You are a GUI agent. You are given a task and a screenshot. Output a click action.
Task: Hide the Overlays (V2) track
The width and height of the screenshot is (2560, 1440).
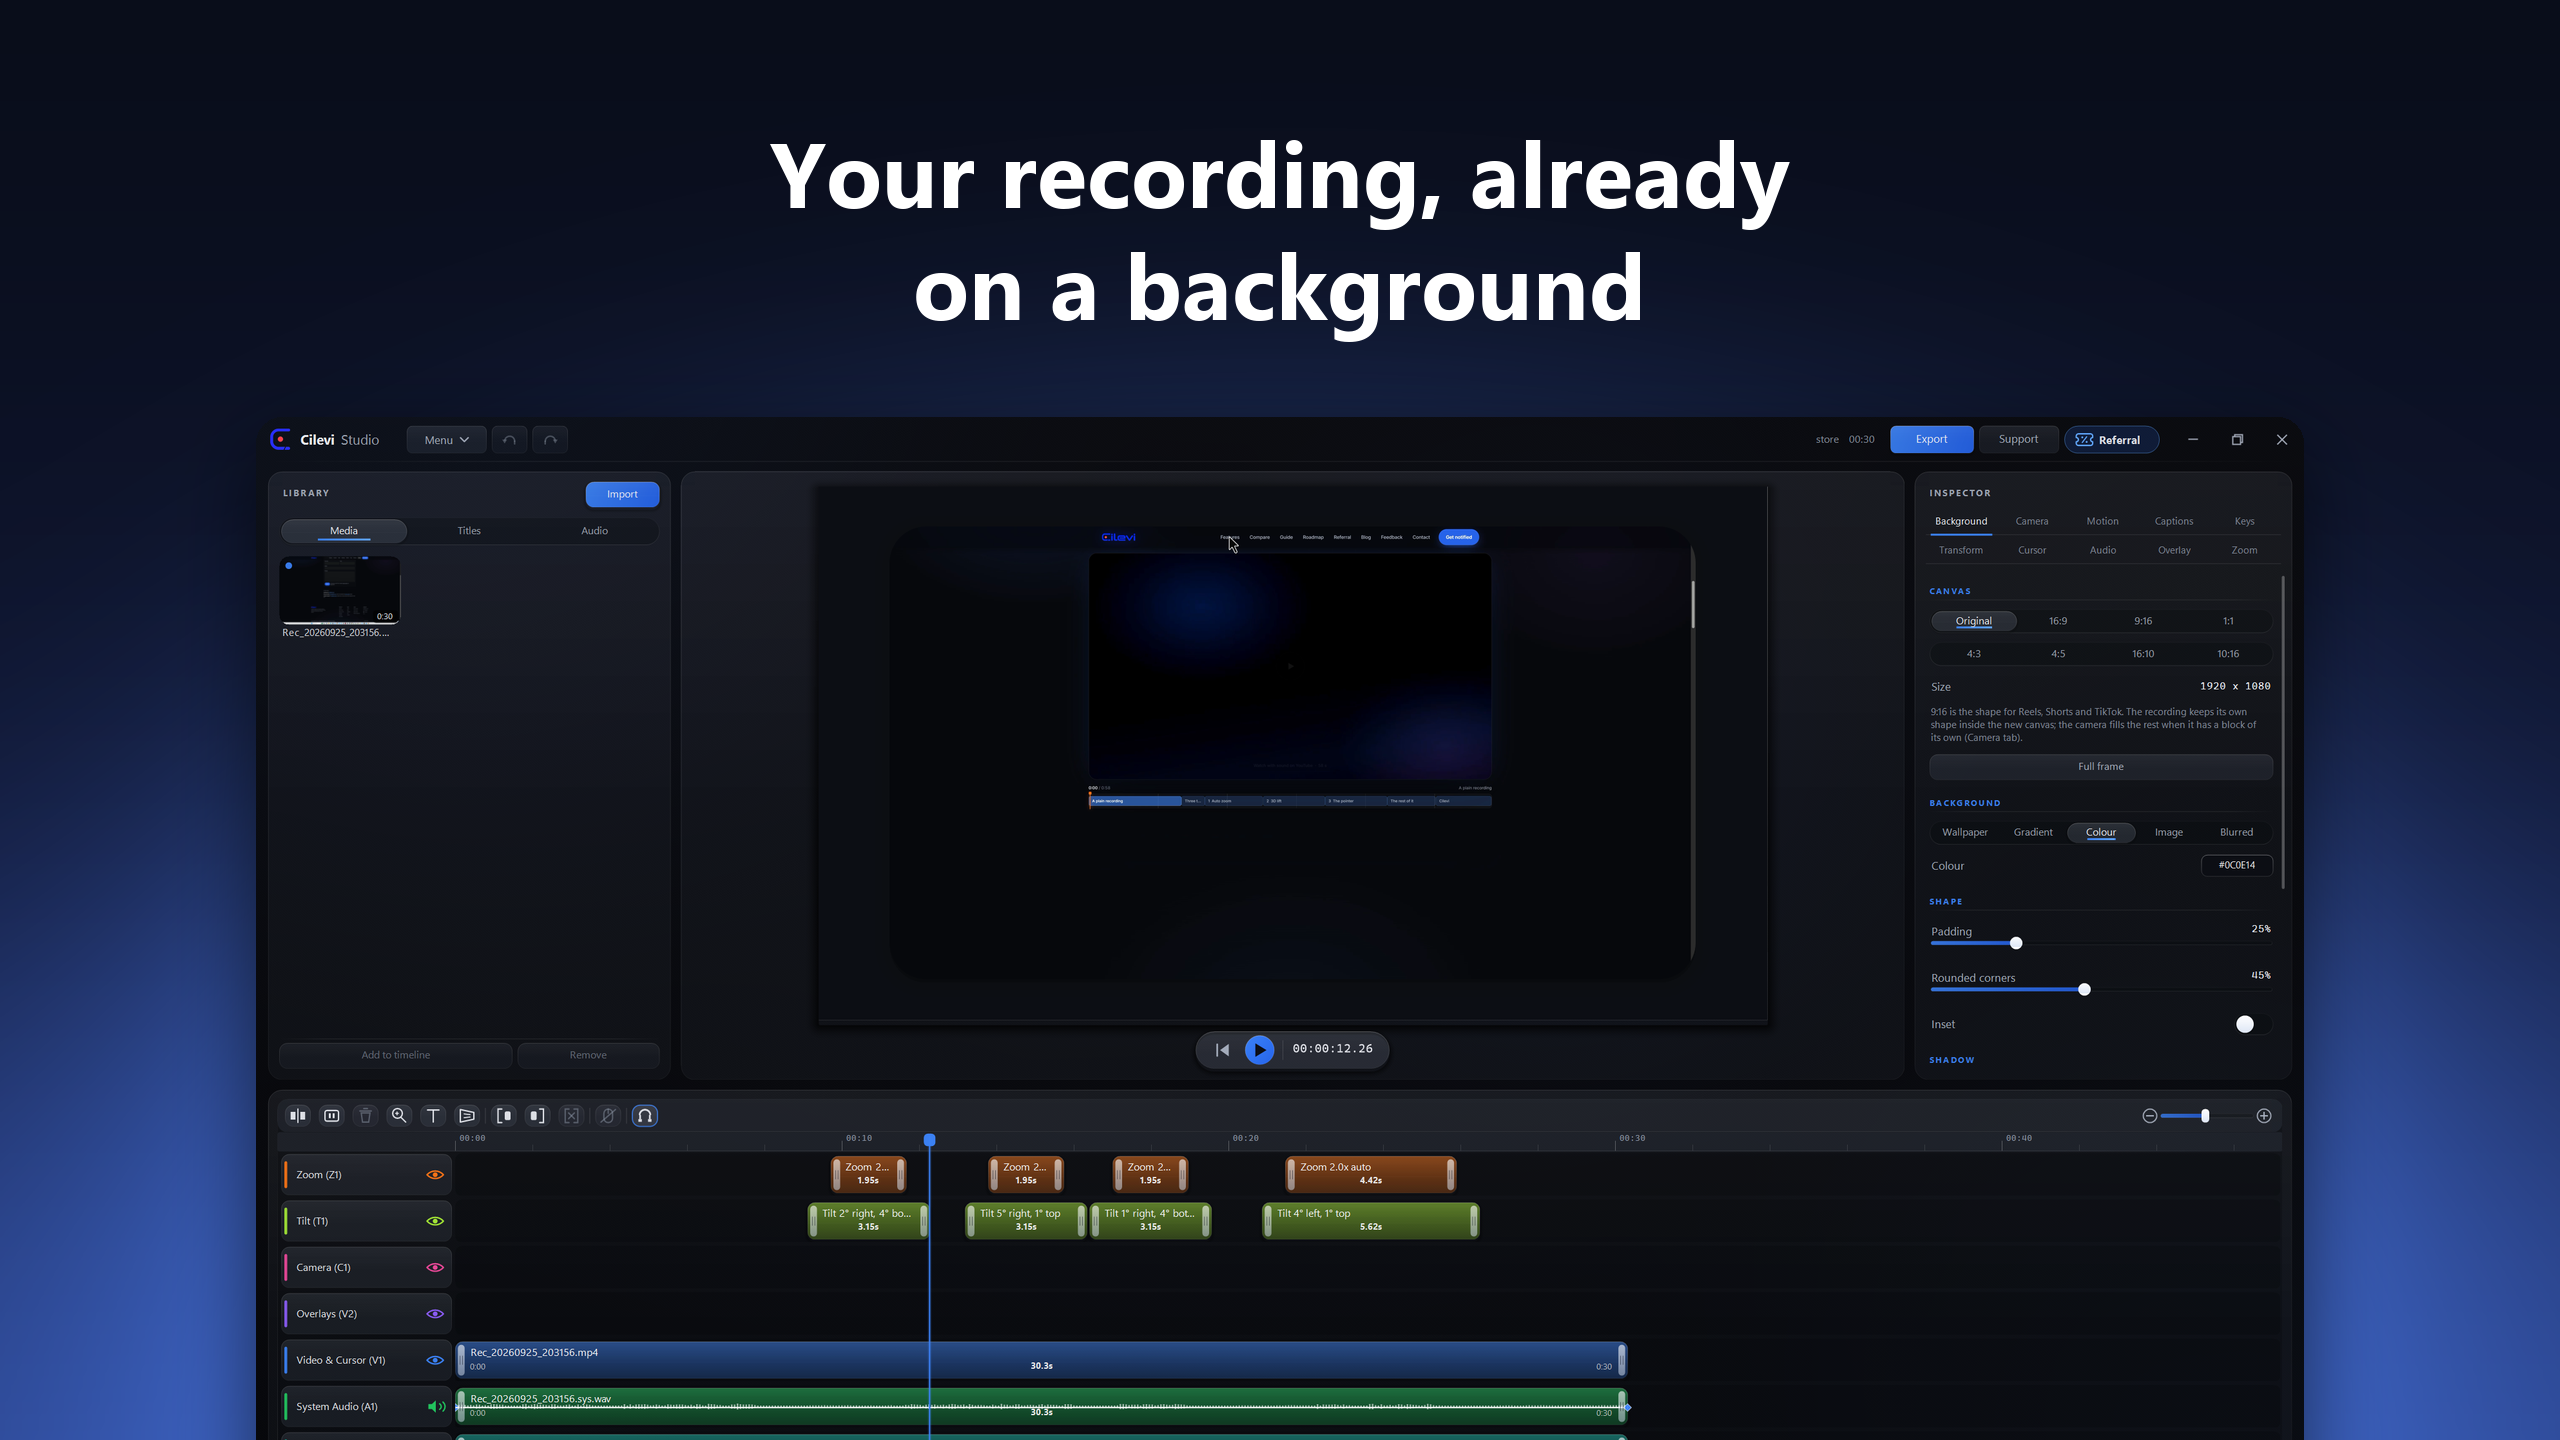pos(435,1314)
